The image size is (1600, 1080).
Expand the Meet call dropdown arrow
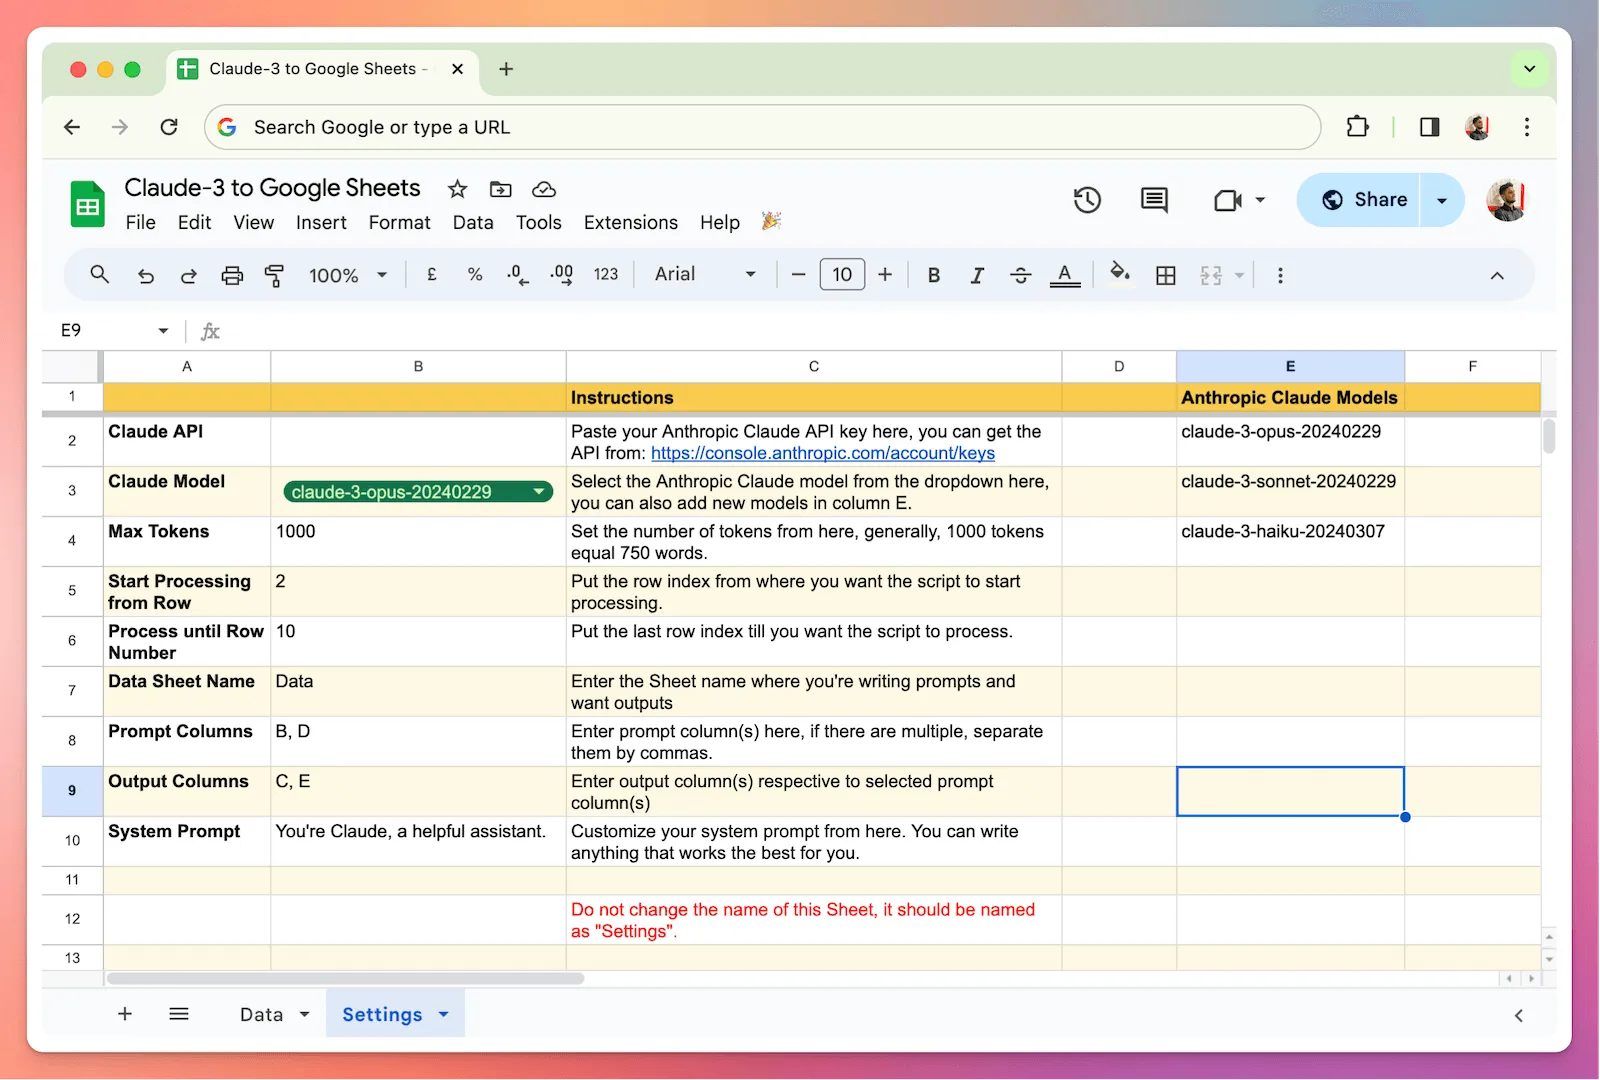(1260, 200)
